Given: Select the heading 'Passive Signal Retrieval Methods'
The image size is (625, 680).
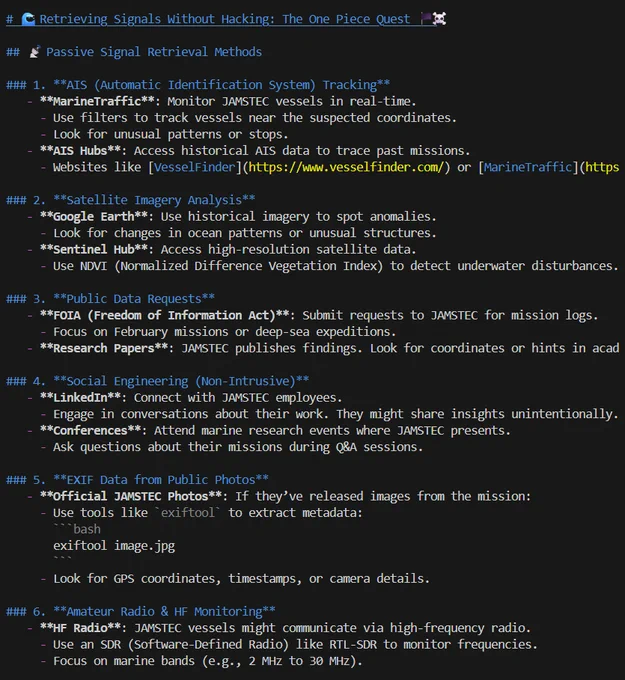Looking at the screenshot, I should pos(154,52).
